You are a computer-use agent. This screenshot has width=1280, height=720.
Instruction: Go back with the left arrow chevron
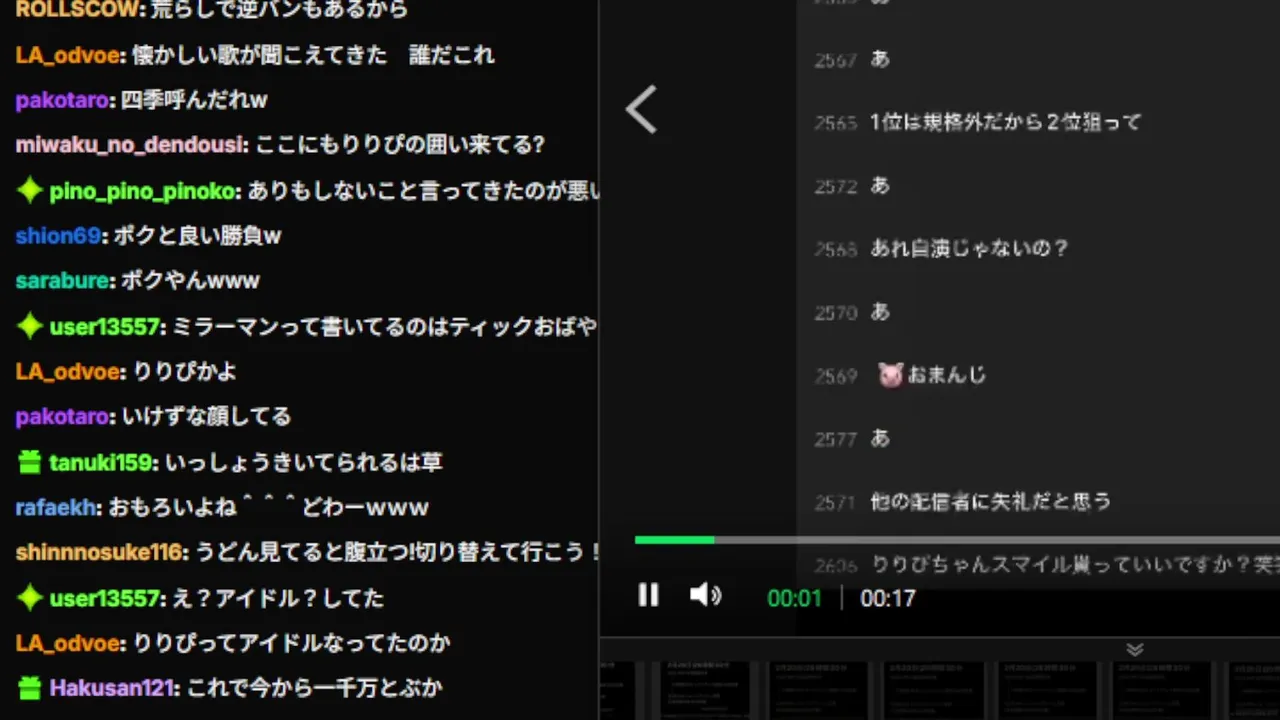[x=642, y=109]
